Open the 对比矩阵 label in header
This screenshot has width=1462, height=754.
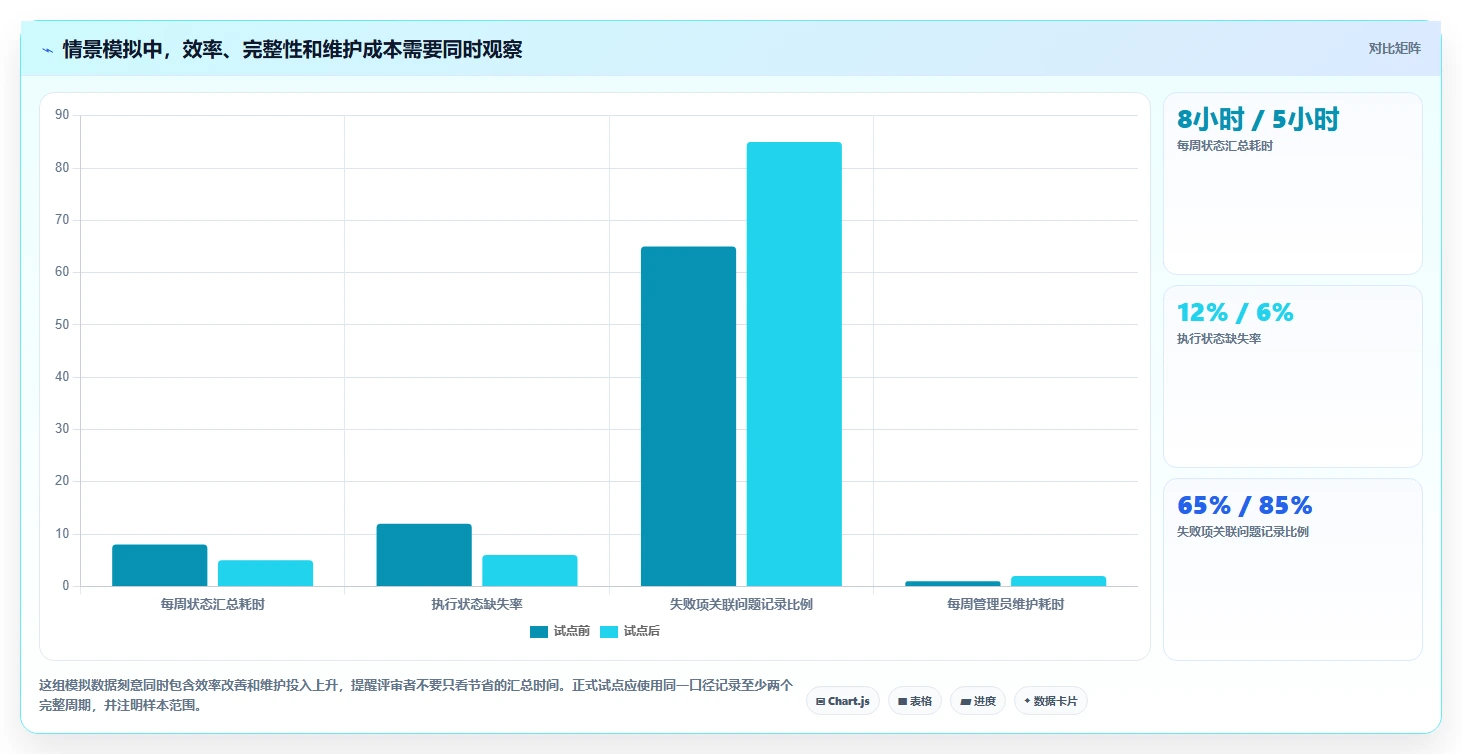pos(1394,48)
